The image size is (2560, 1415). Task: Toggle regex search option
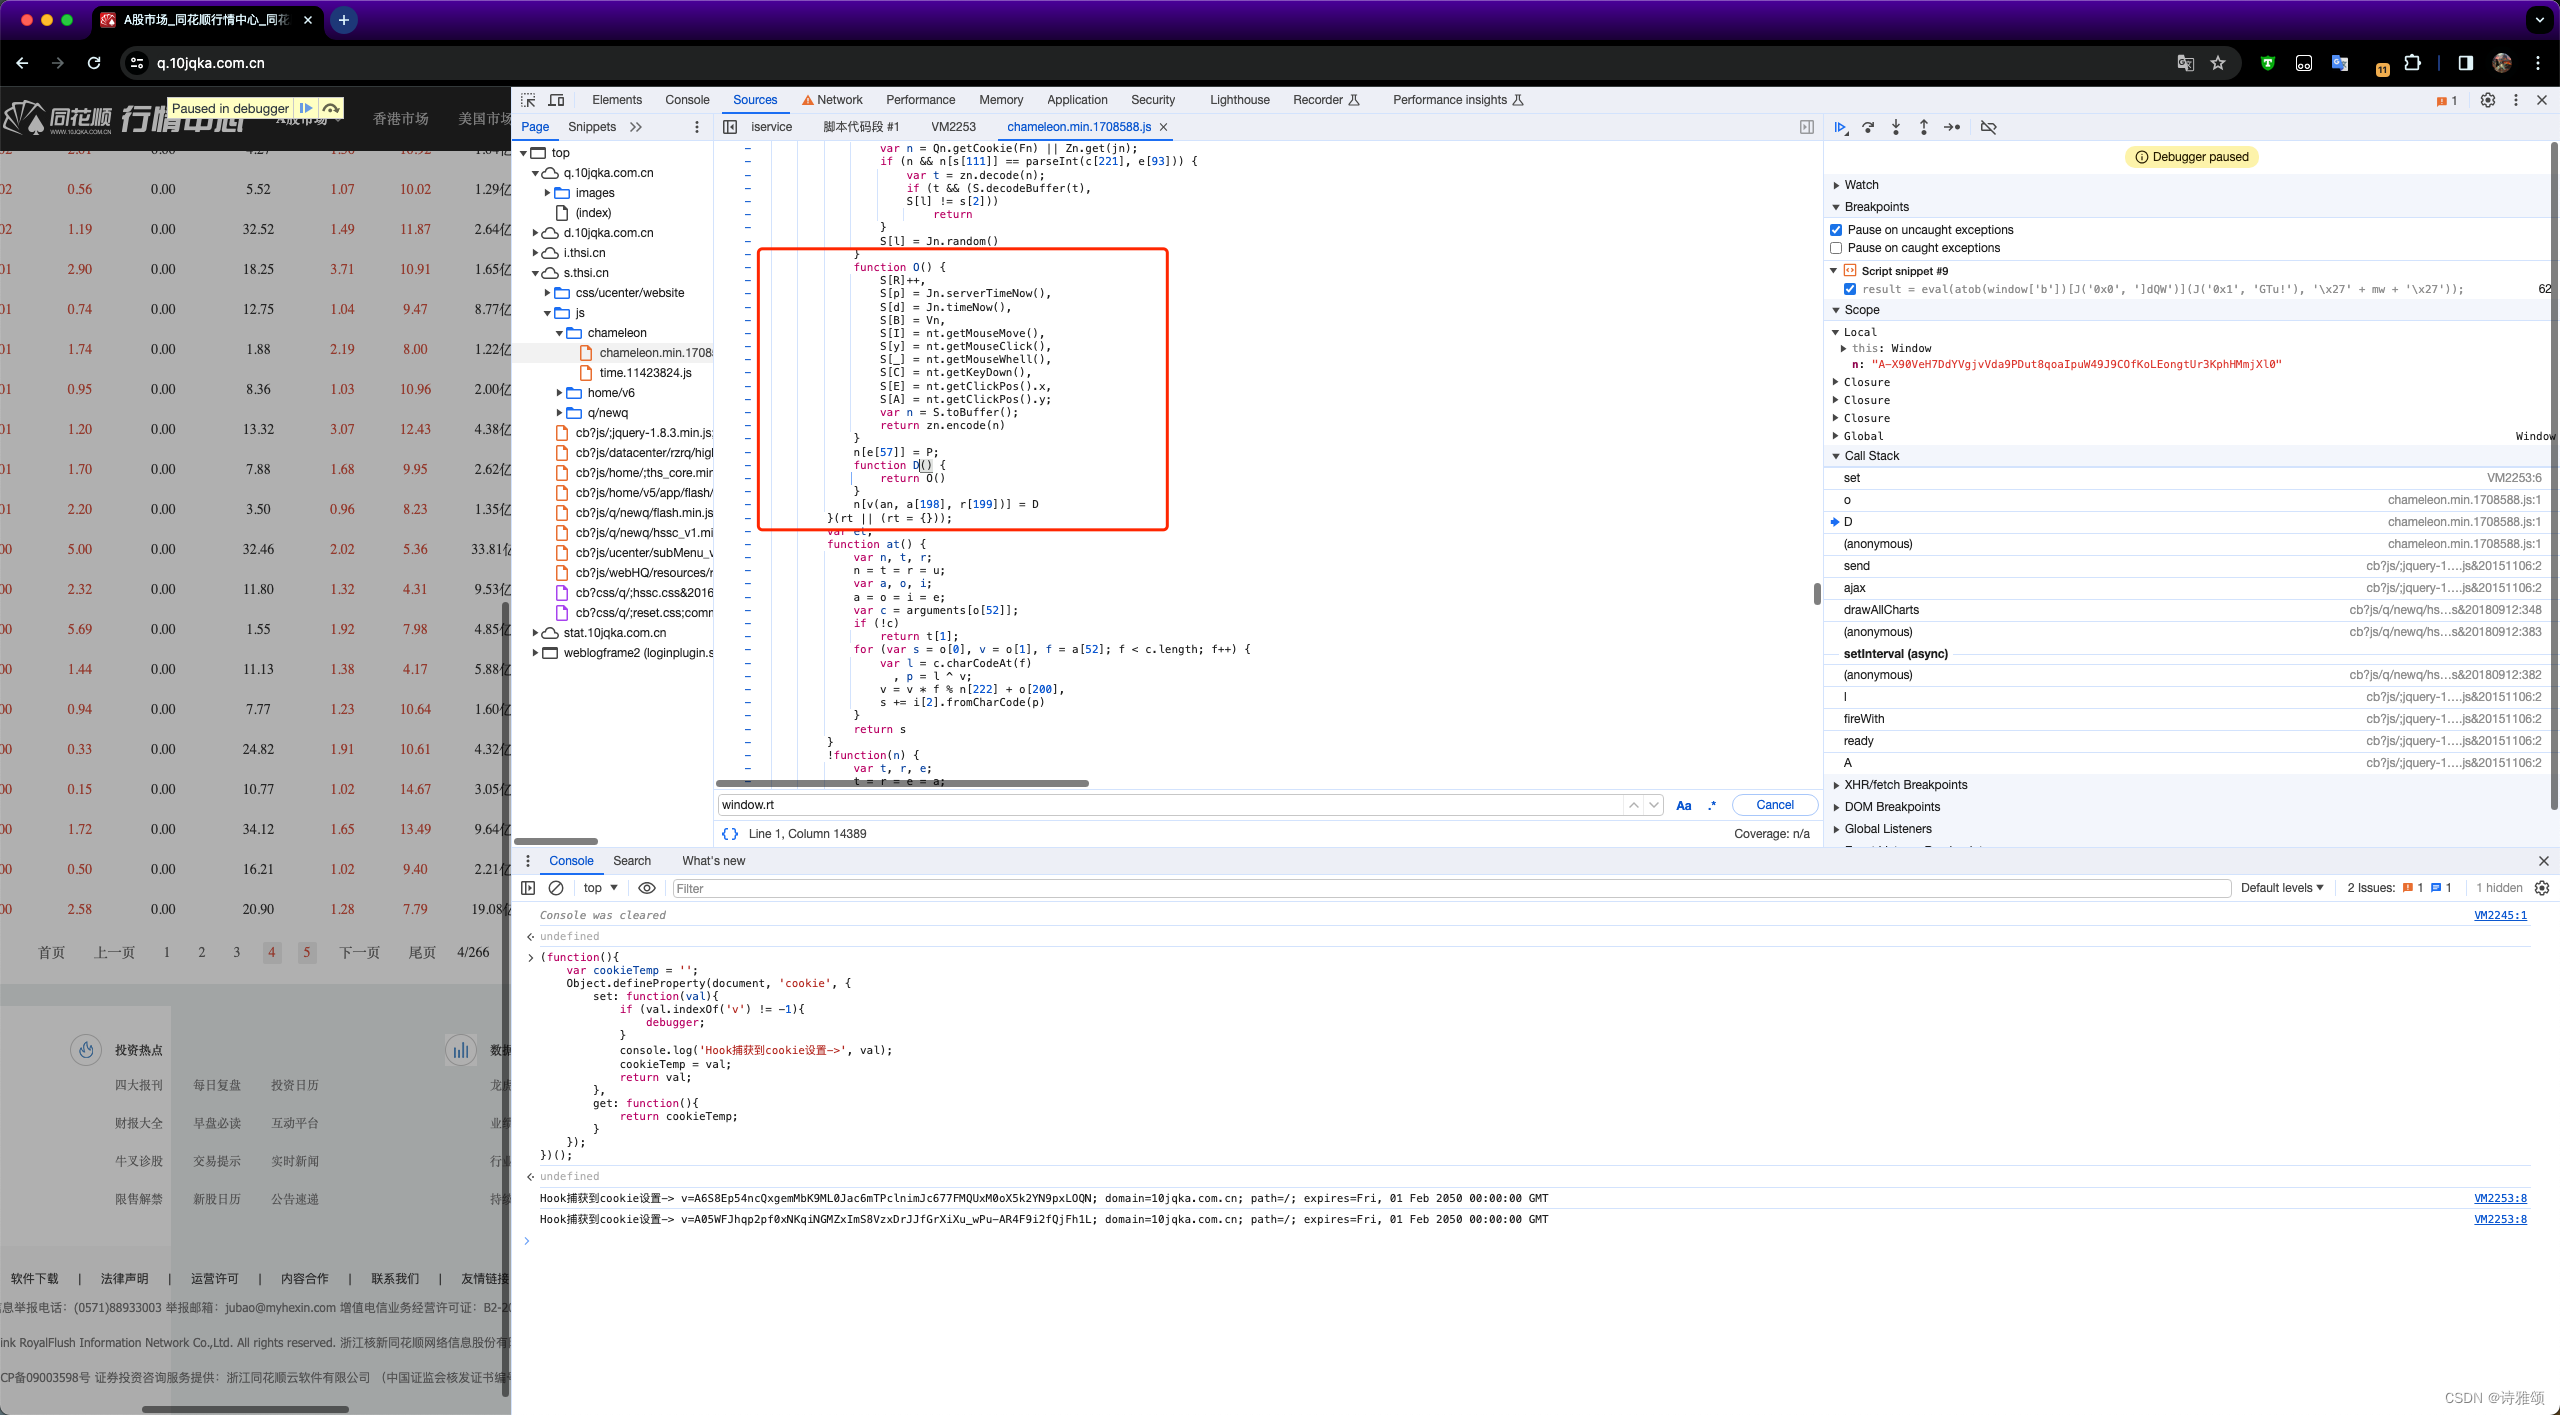1712,805
